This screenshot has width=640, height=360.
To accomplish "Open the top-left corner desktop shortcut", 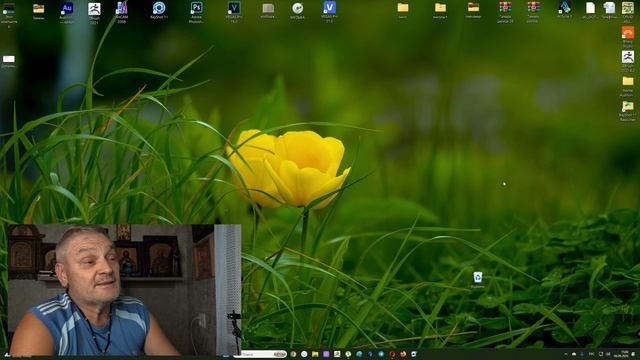I will click(9, 9).
